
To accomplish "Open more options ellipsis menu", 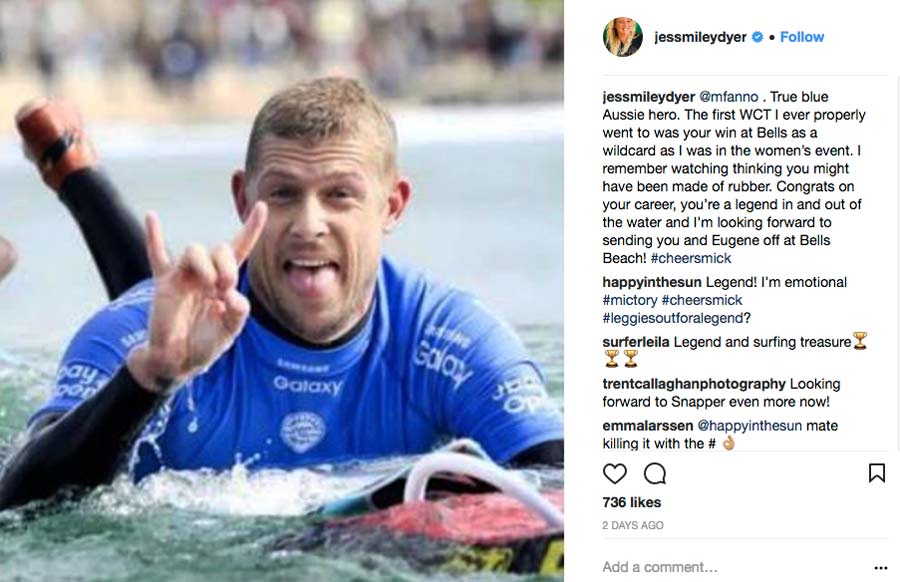I will click(880, 568).
